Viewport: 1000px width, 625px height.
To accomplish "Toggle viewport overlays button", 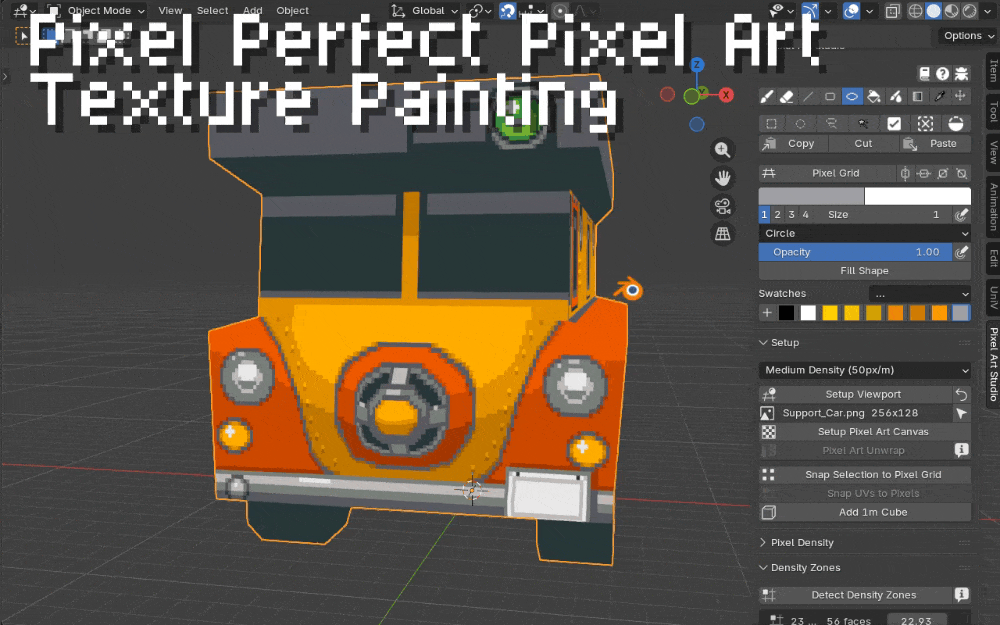I will click(851, 11).
